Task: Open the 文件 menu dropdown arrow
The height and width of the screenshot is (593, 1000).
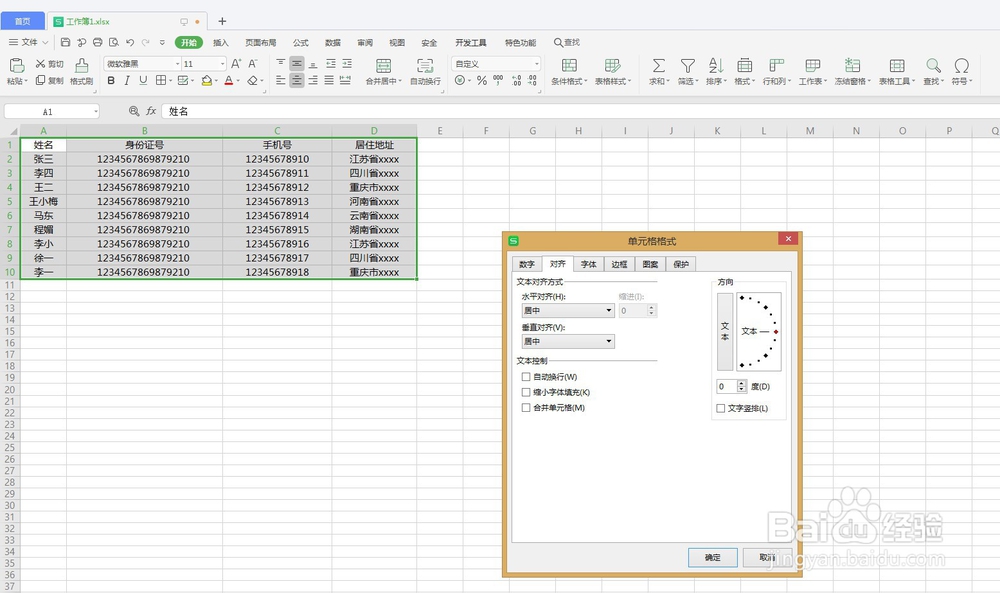Action: click(x=45, y=42)
